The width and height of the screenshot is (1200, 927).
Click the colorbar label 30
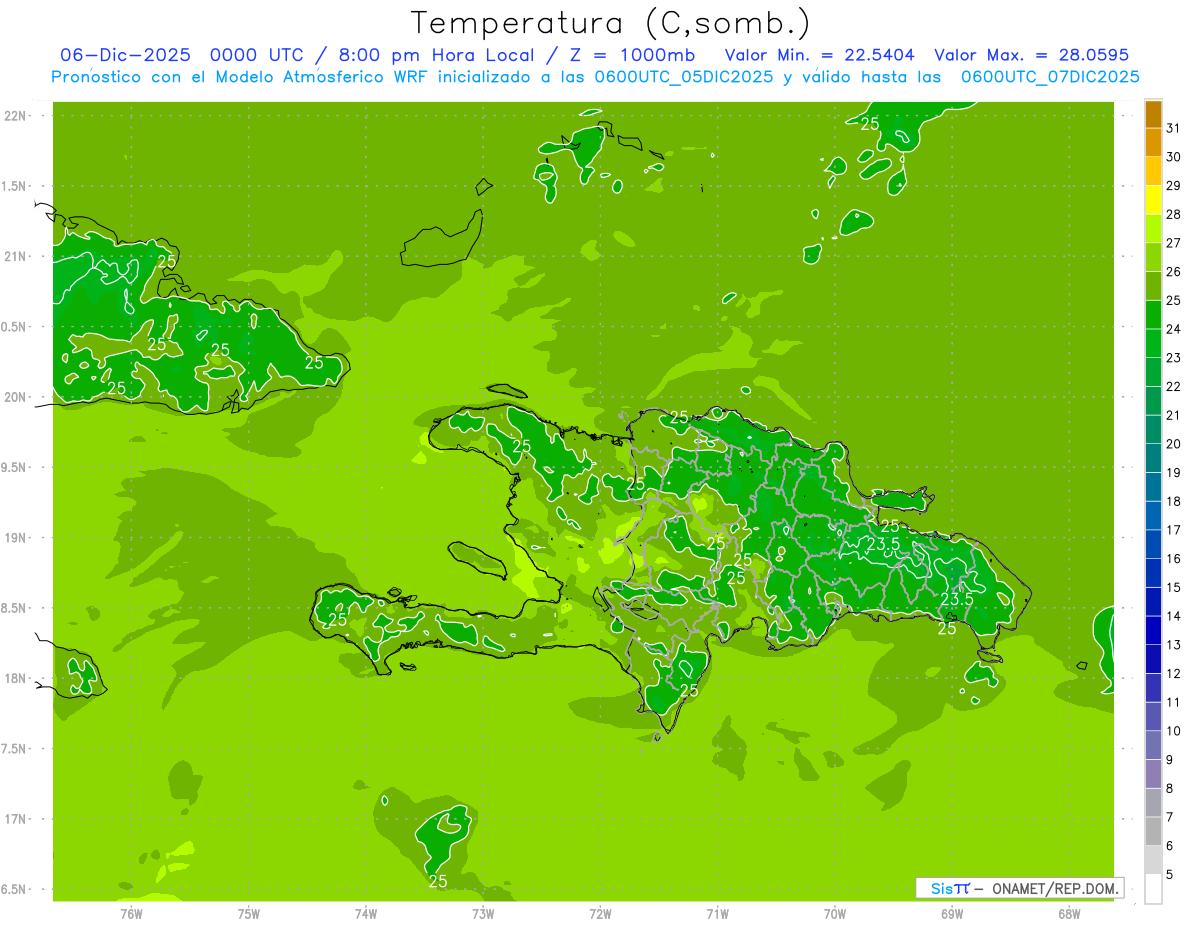pos(1173,157)
